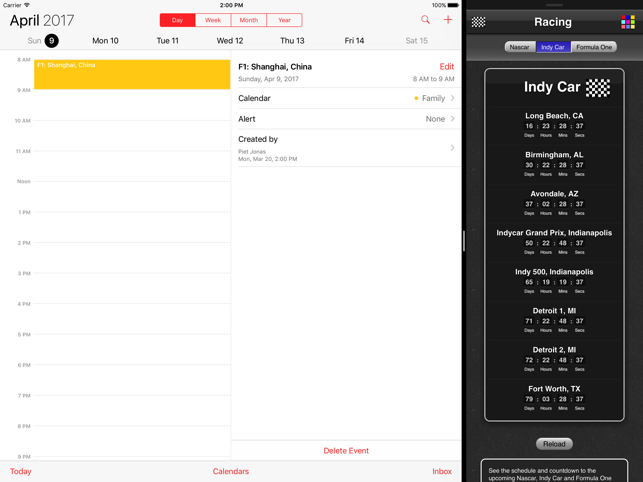Open colorful grid icon right of Racing title
Viewport: 643px width, 482px height.
point(627,22)
